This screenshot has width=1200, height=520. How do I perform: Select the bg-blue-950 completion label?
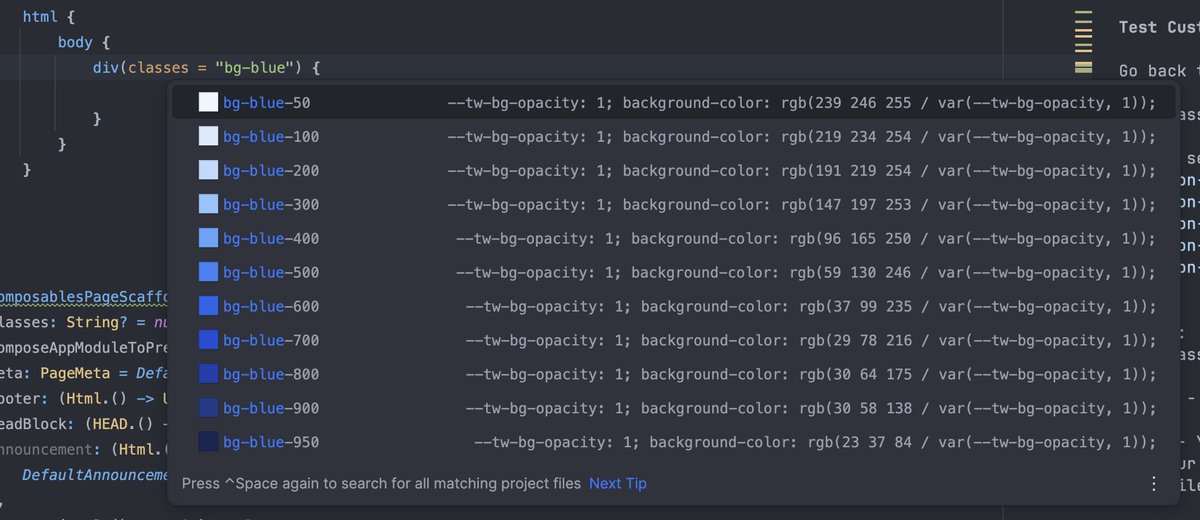pyautogui.click(x=271, y=442)
